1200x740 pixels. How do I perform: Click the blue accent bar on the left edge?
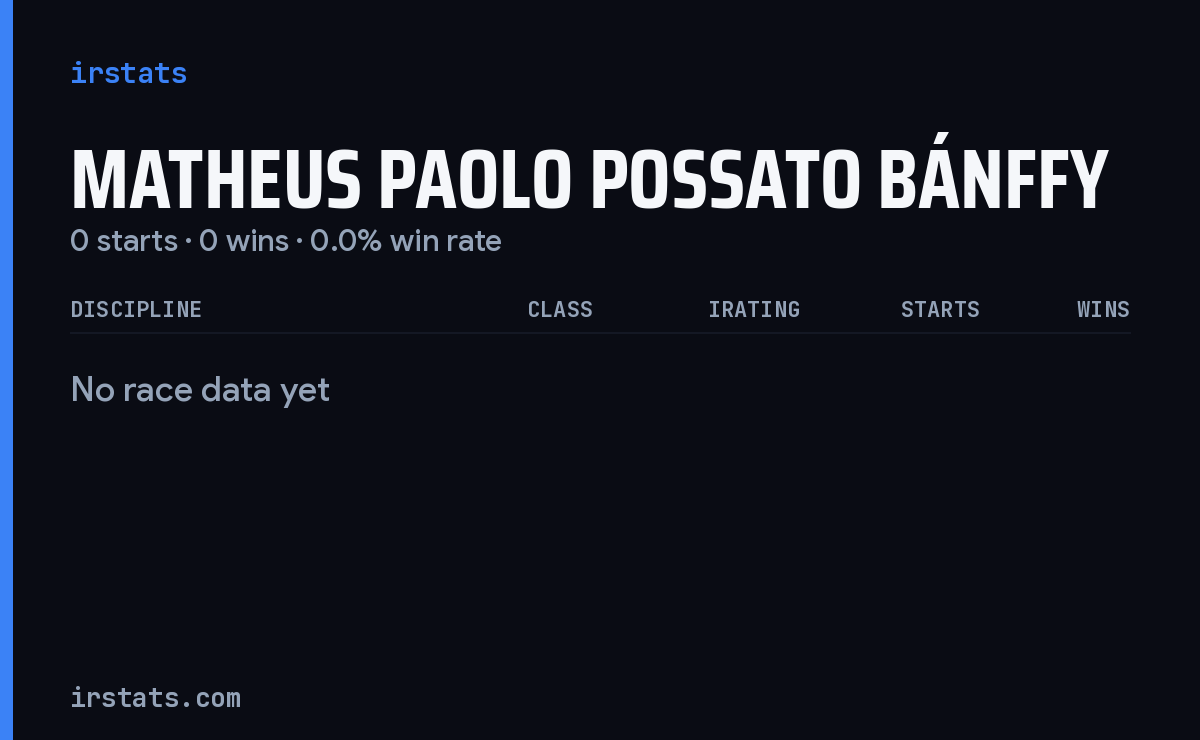click(x=6, y=370)
